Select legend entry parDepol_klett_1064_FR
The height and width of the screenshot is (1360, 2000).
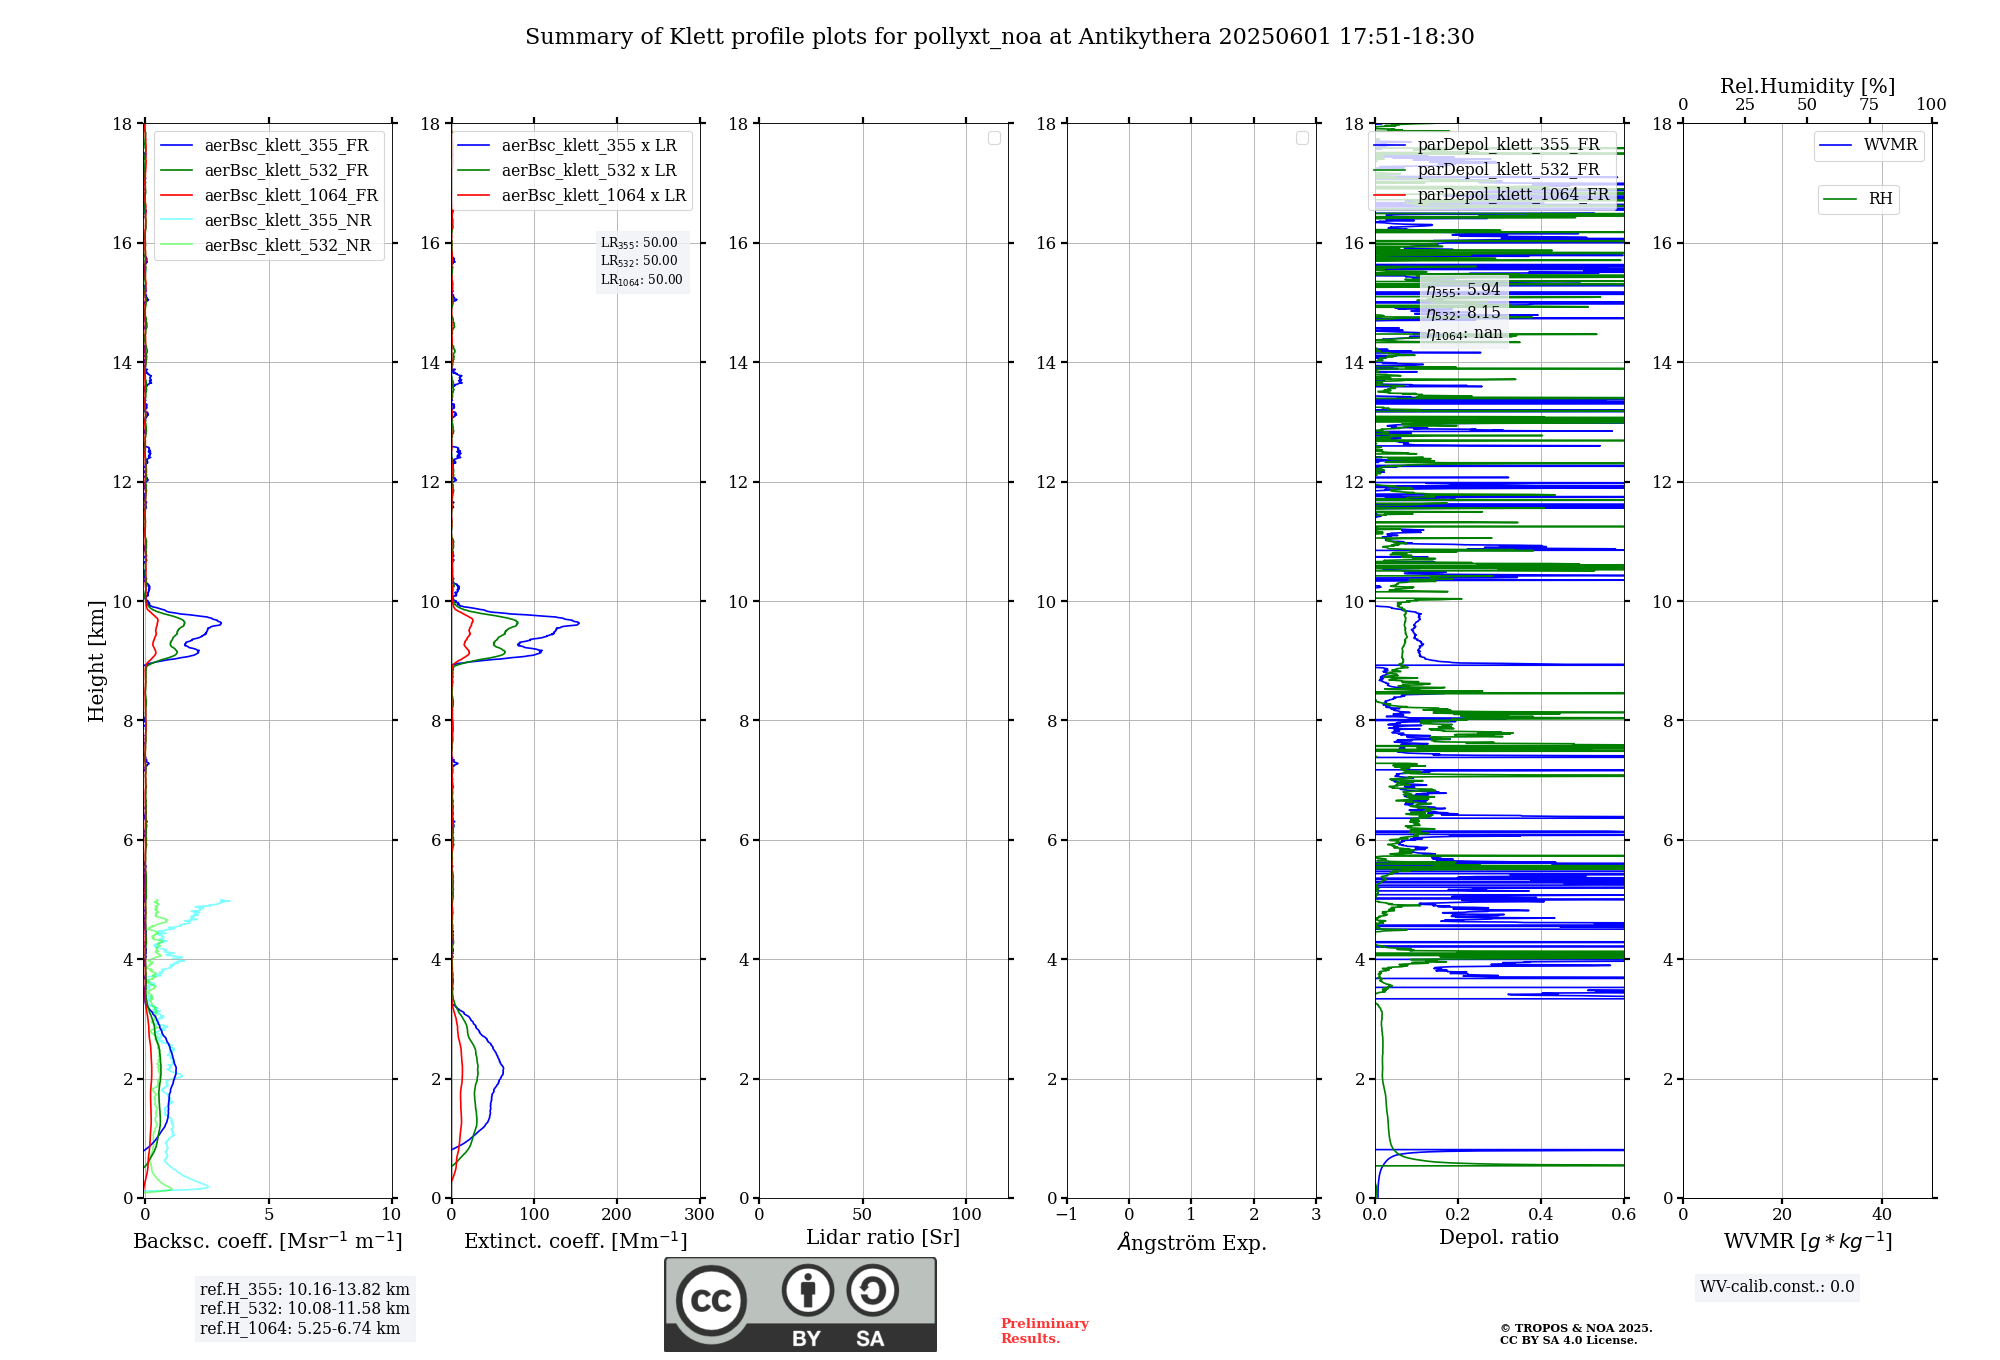point(1513,195)
